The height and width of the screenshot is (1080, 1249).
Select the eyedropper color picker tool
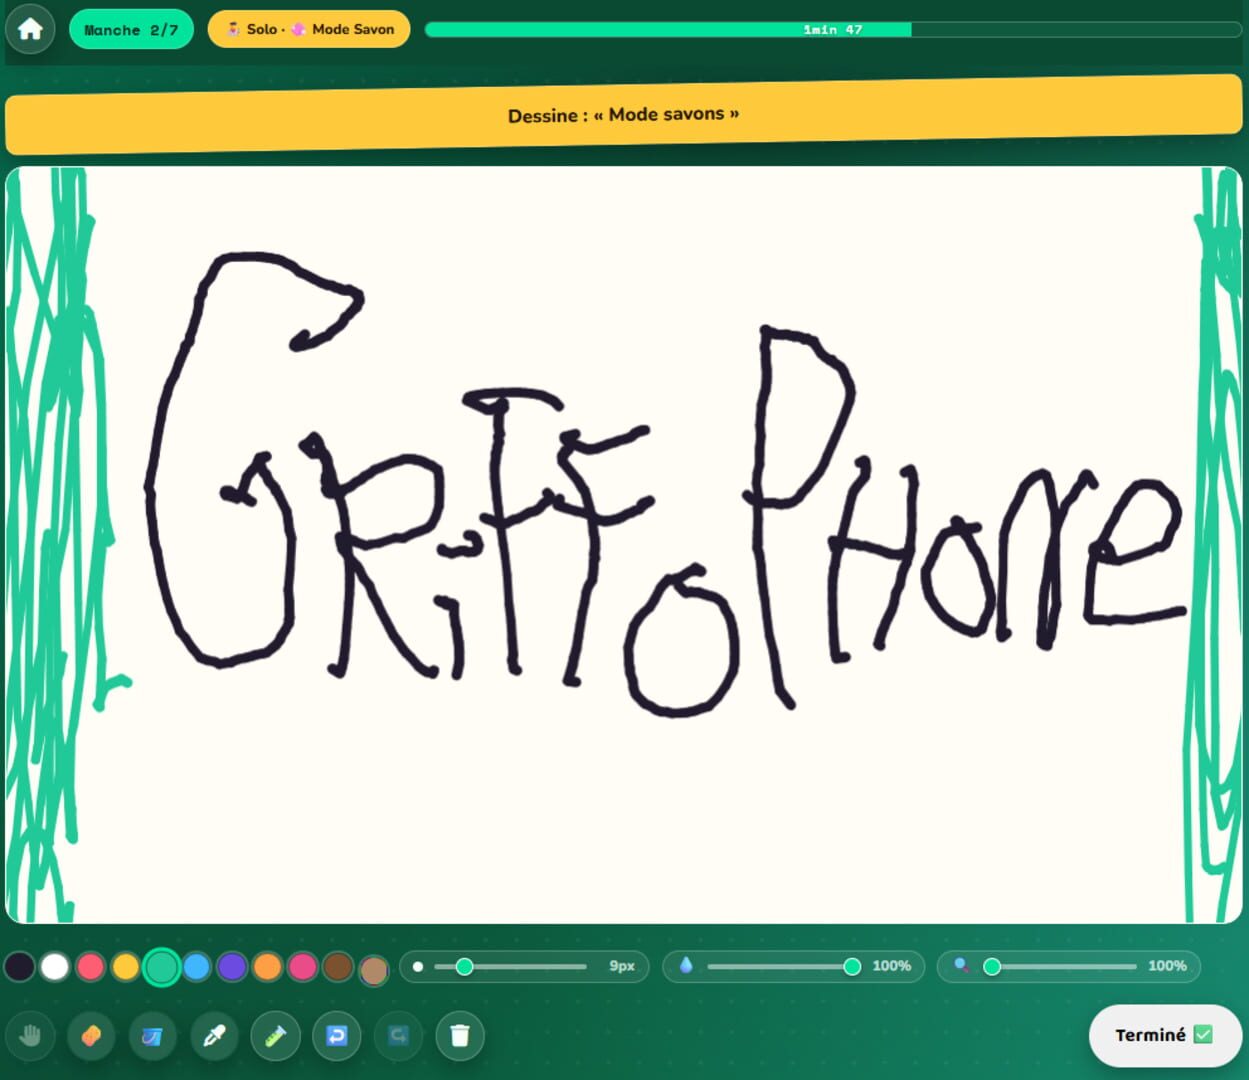(214, 1036)
